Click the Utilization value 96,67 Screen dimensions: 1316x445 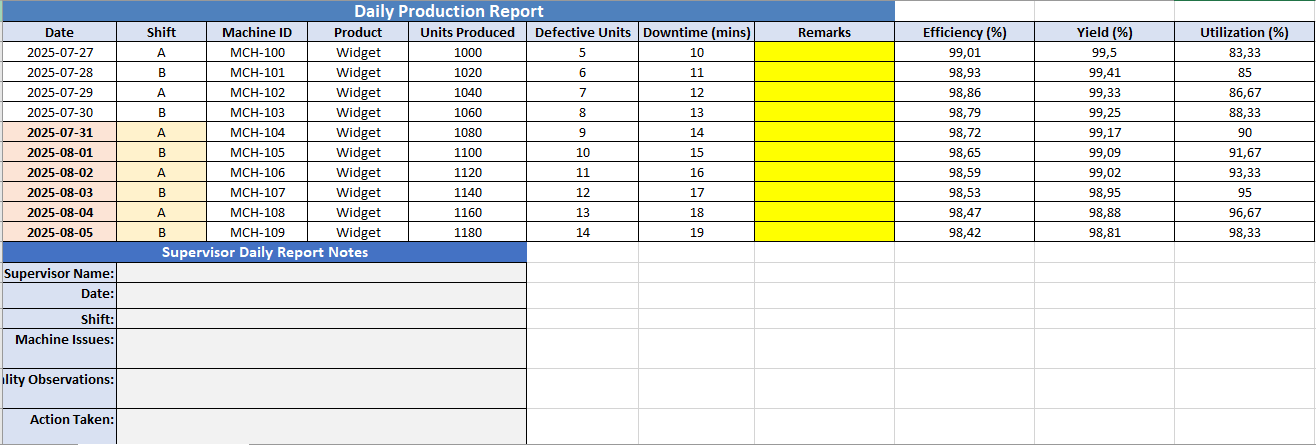[1244, 212]
